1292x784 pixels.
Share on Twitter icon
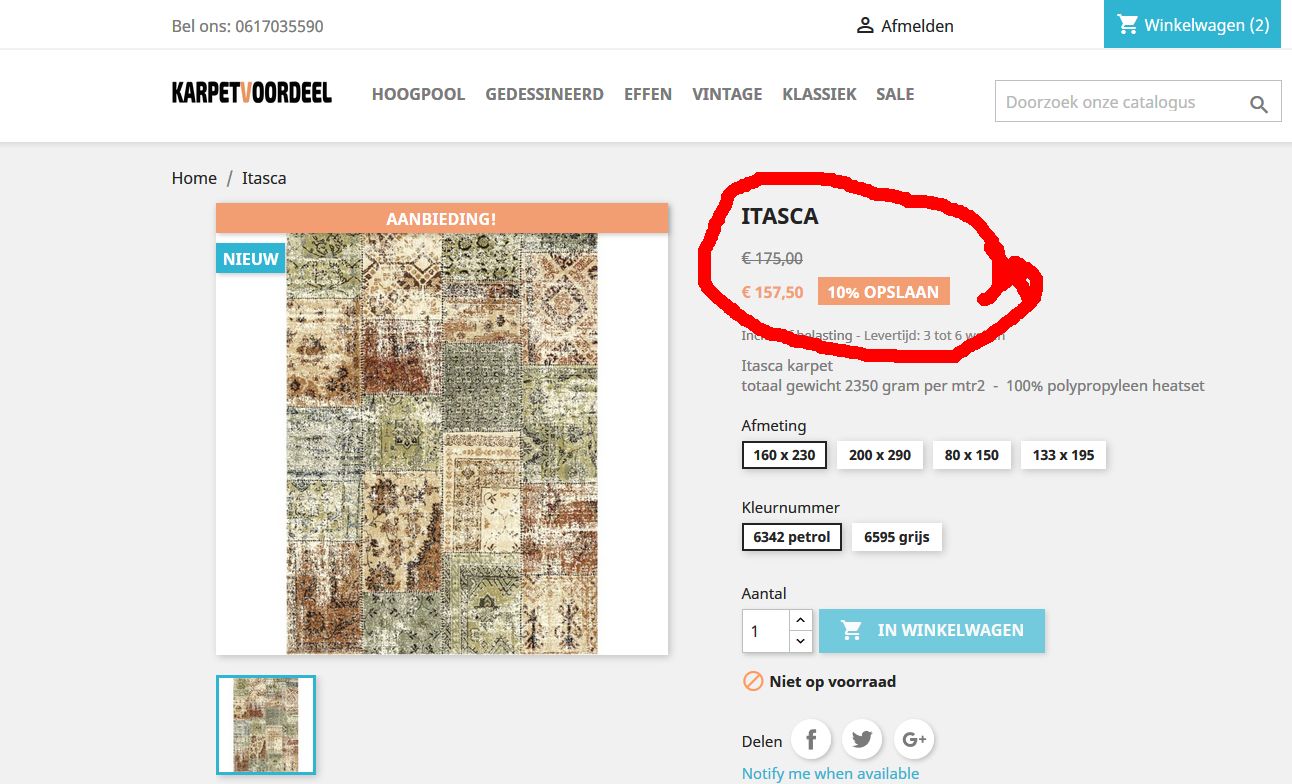863,740
